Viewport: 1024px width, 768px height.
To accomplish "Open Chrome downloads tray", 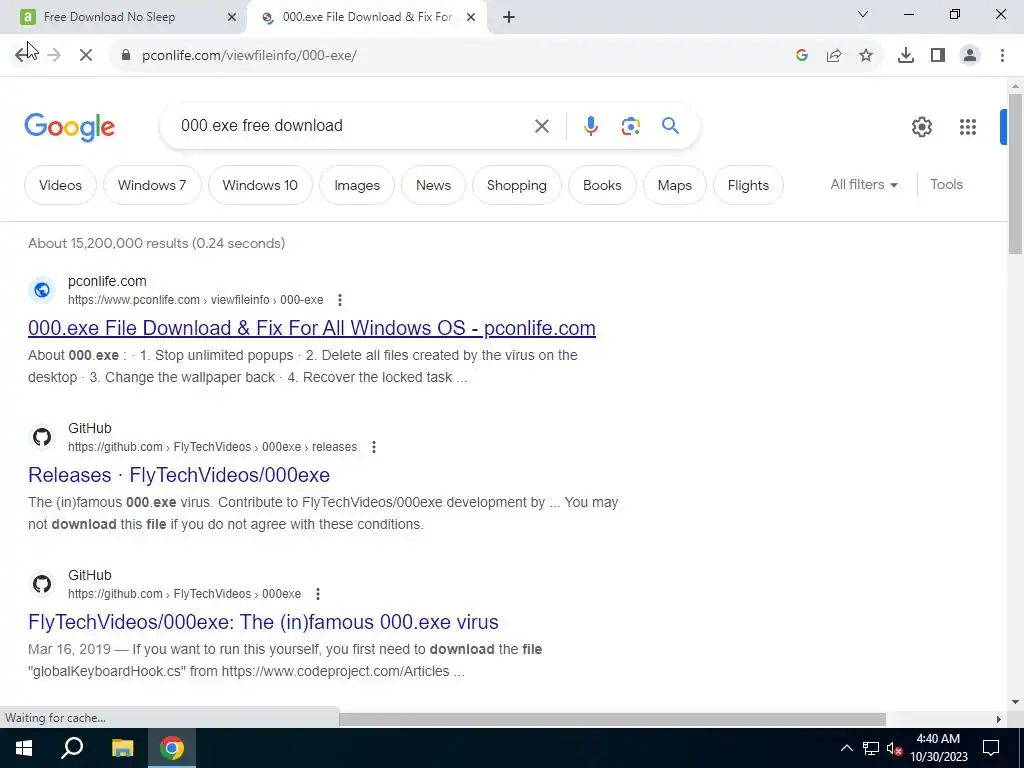I will (x=906, y=55).
